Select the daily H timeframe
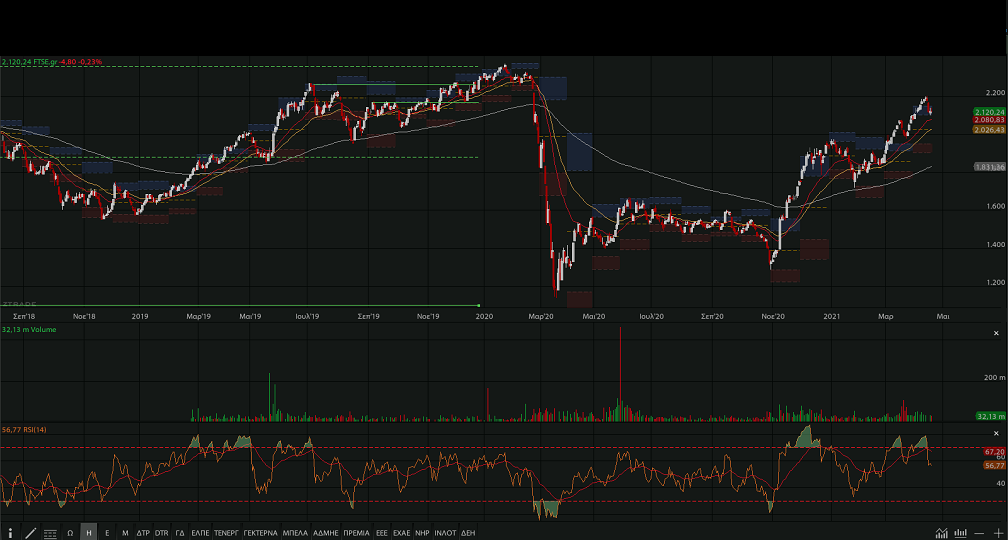This screenshot has width=1008, height=540. coord(89,533)
